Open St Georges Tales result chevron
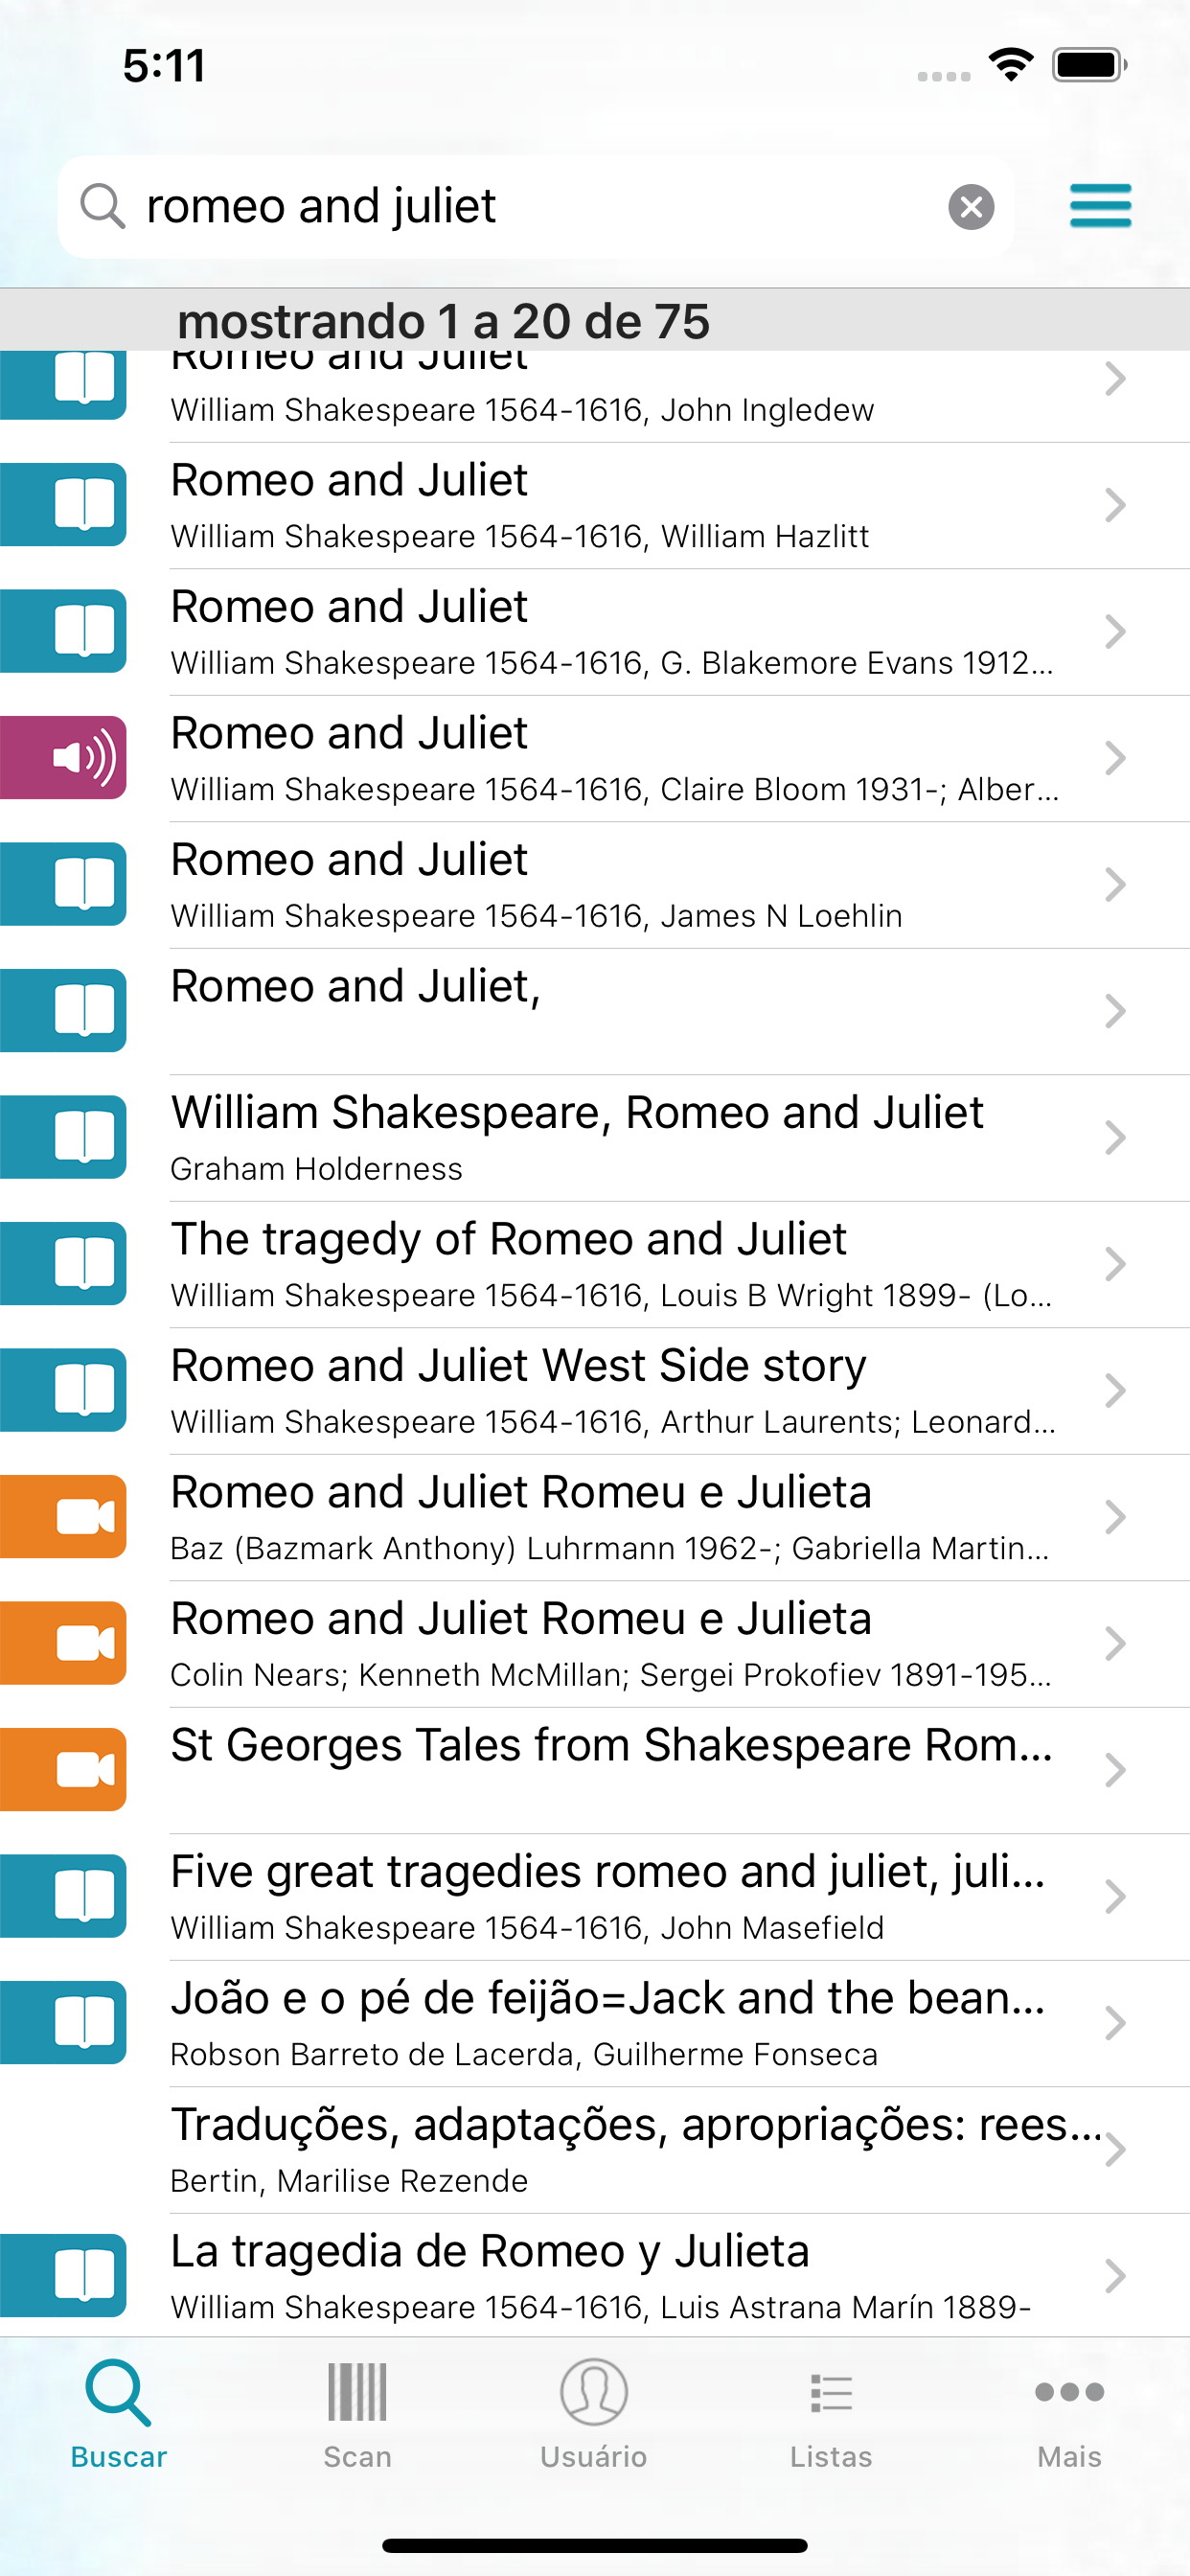This screenshot has width=1190, height=2576. (x=1115, y=1770)
